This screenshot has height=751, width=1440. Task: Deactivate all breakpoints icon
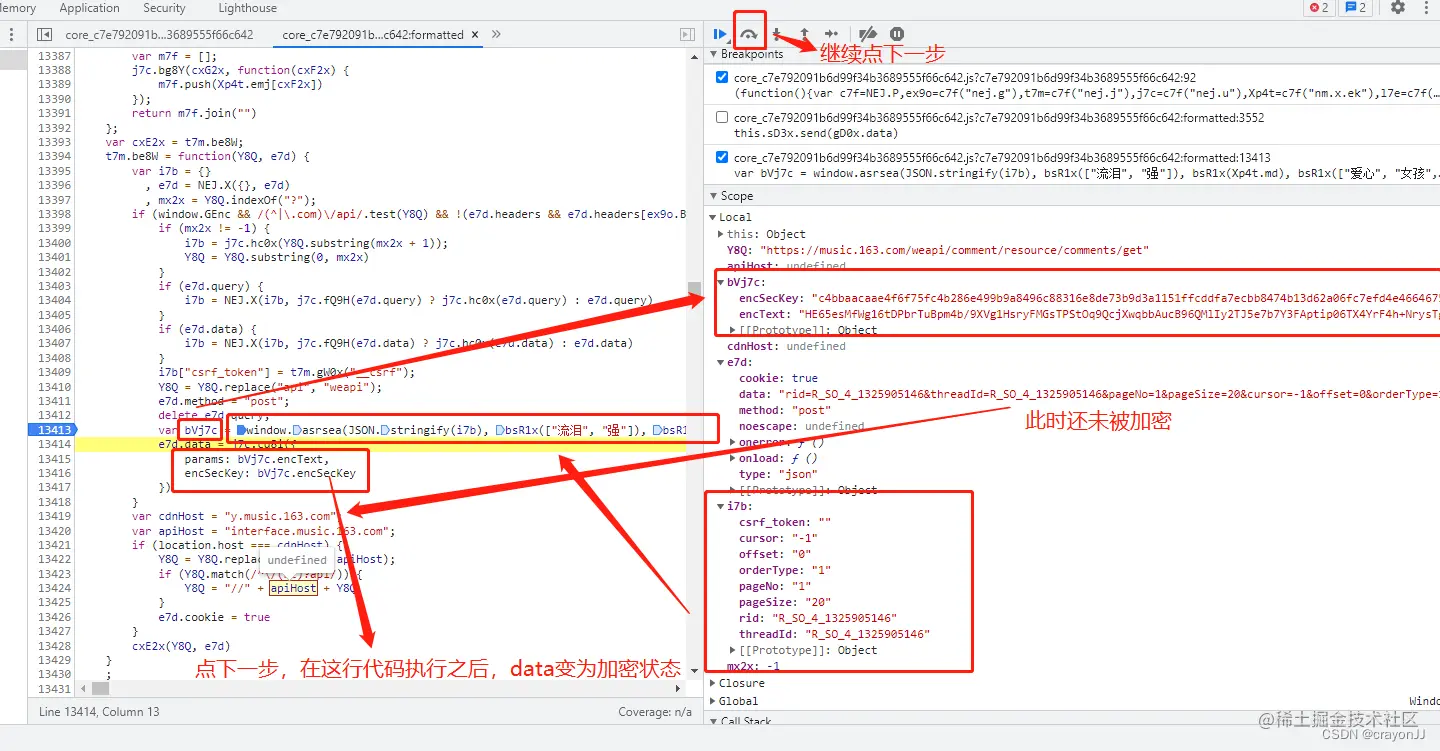(x=868, y=34)
